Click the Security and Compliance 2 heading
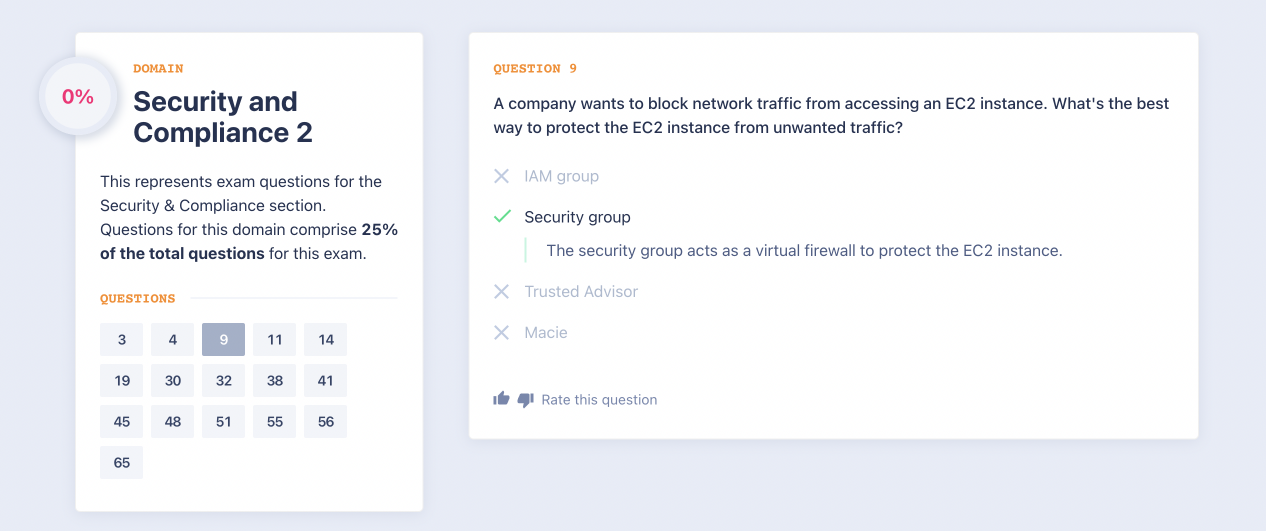Viewport: 1266px width, 531px height. 223,117
